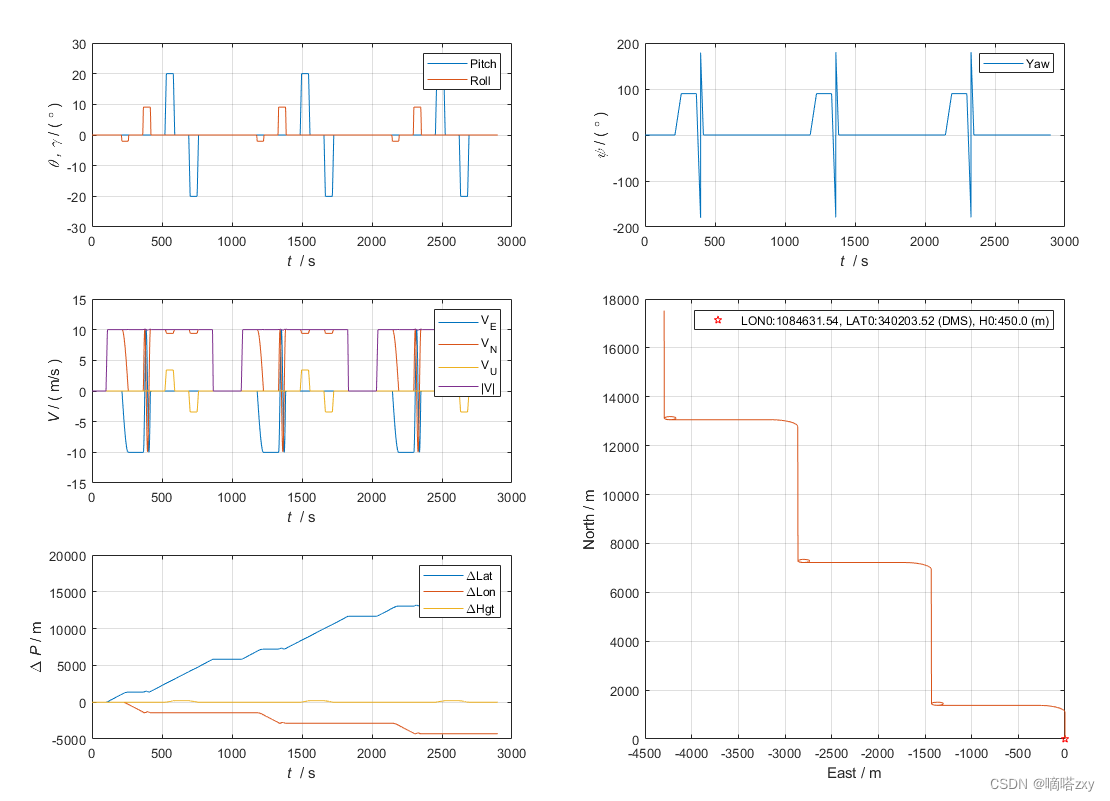Click the trajectory end at 17500 m North

tap(664, 311)
